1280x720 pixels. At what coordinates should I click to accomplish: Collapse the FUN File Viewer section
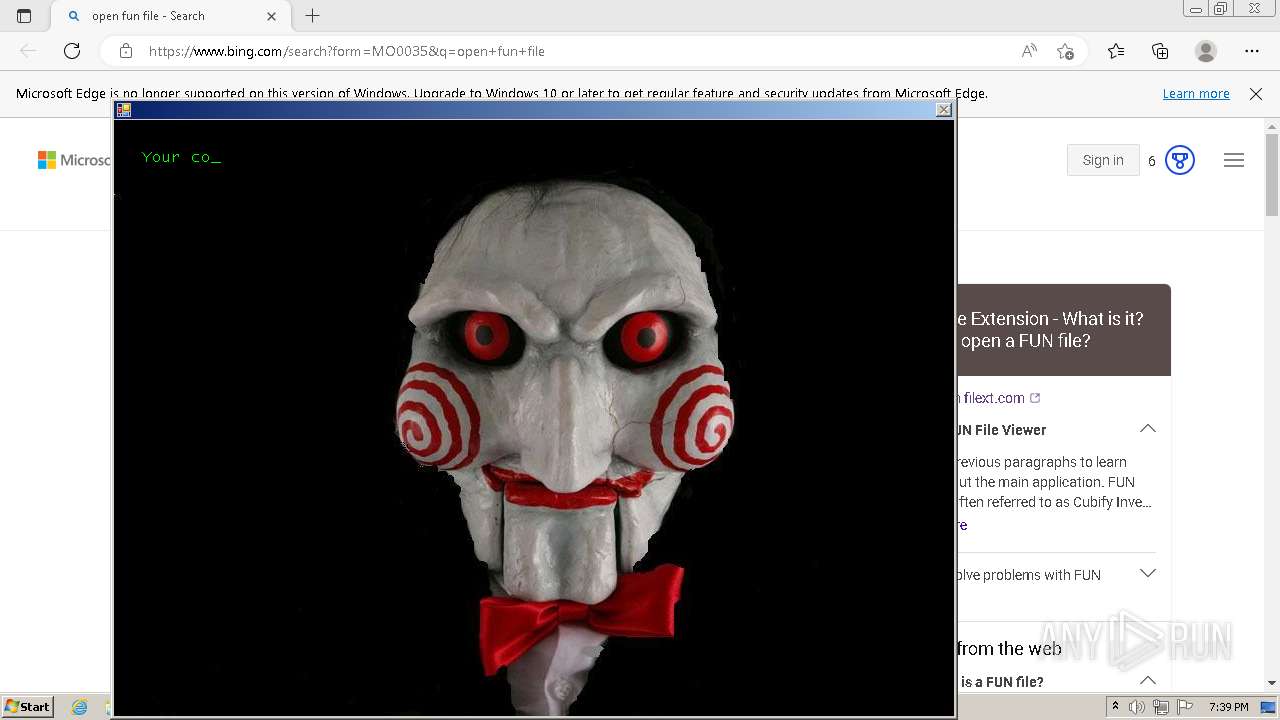pos(1148,429)
